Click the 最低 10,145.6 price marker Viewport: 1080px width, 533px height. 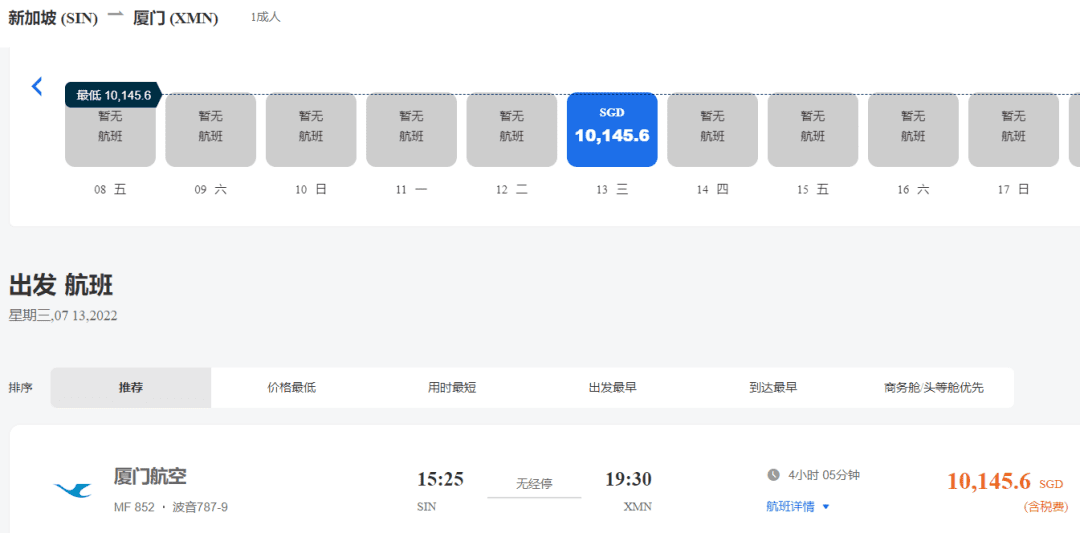pyautogui.click(x=113, y=95)
